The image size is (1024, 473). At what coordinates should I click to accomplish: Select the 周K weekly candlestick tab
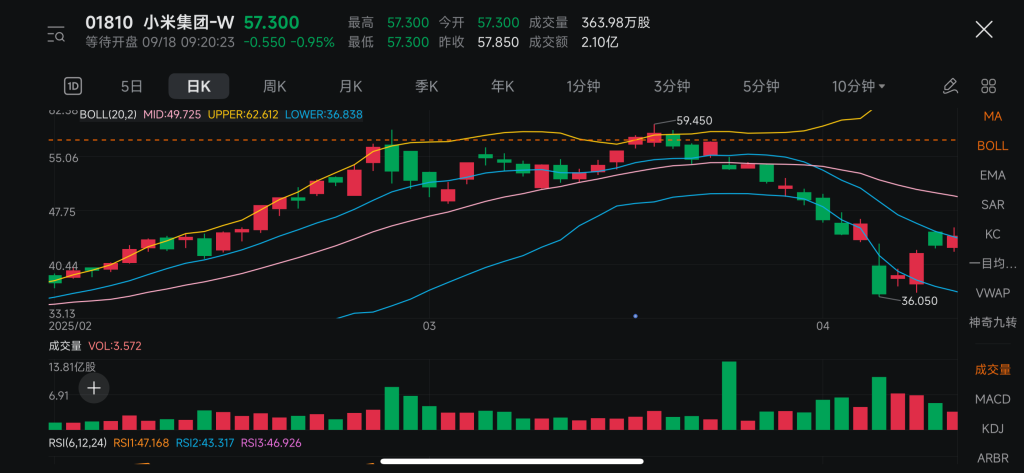click(x=274, y=86)
